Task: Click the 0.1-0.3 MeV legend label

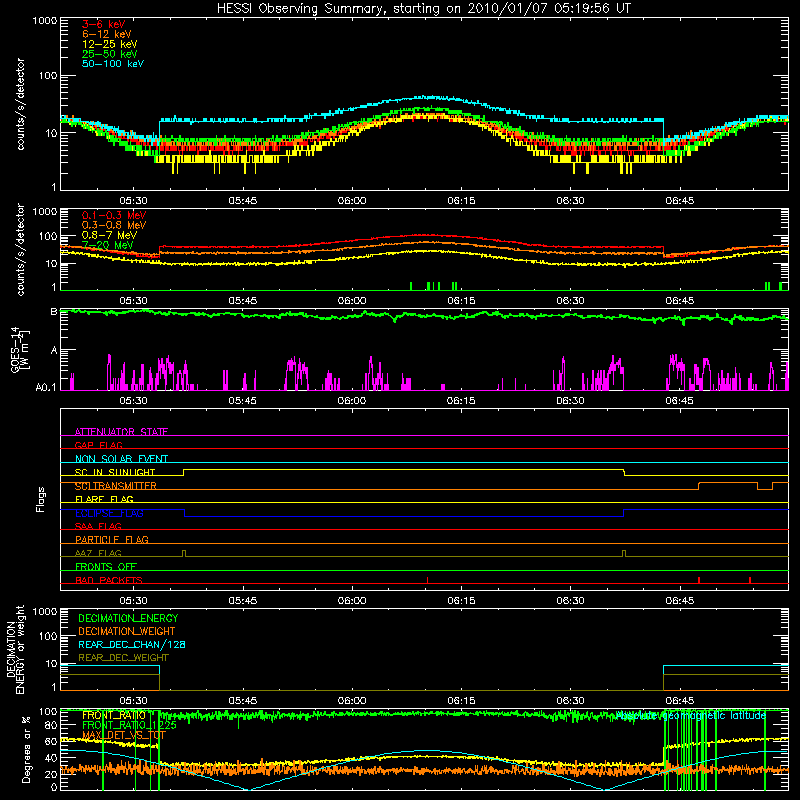Action: click(114, 215)
